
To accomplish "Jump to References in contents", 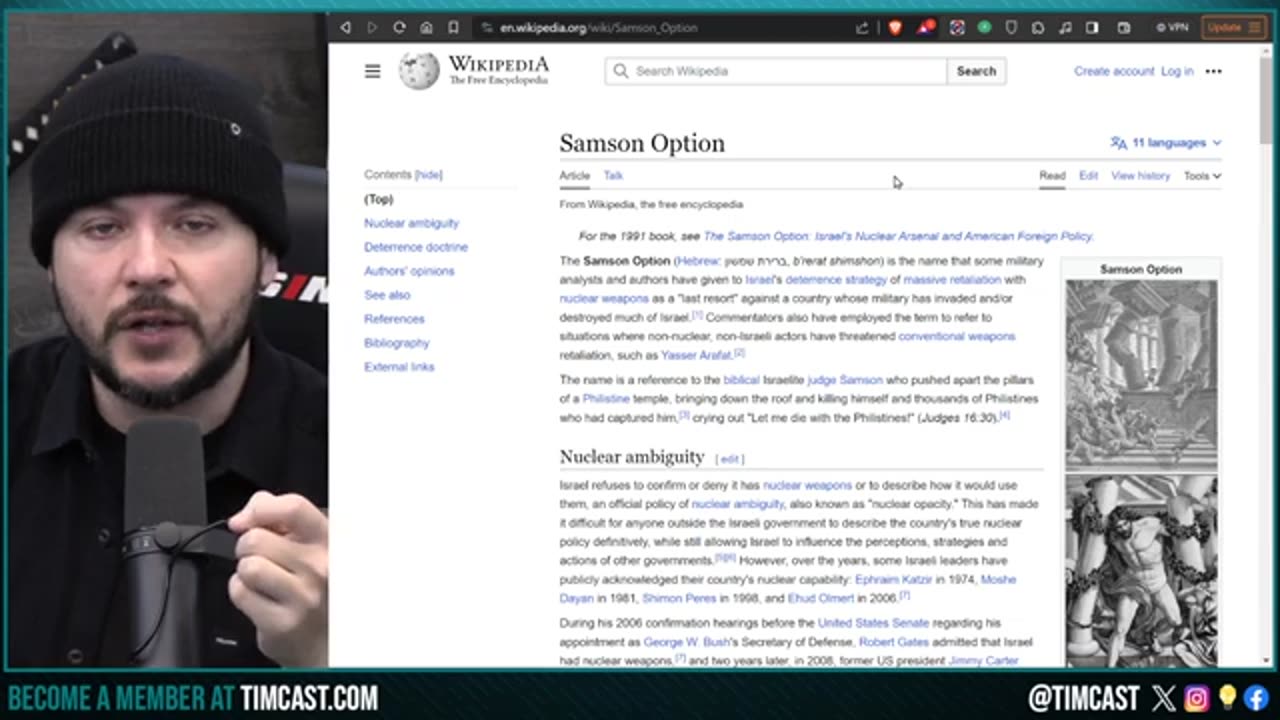I will [x=394, y=319].
